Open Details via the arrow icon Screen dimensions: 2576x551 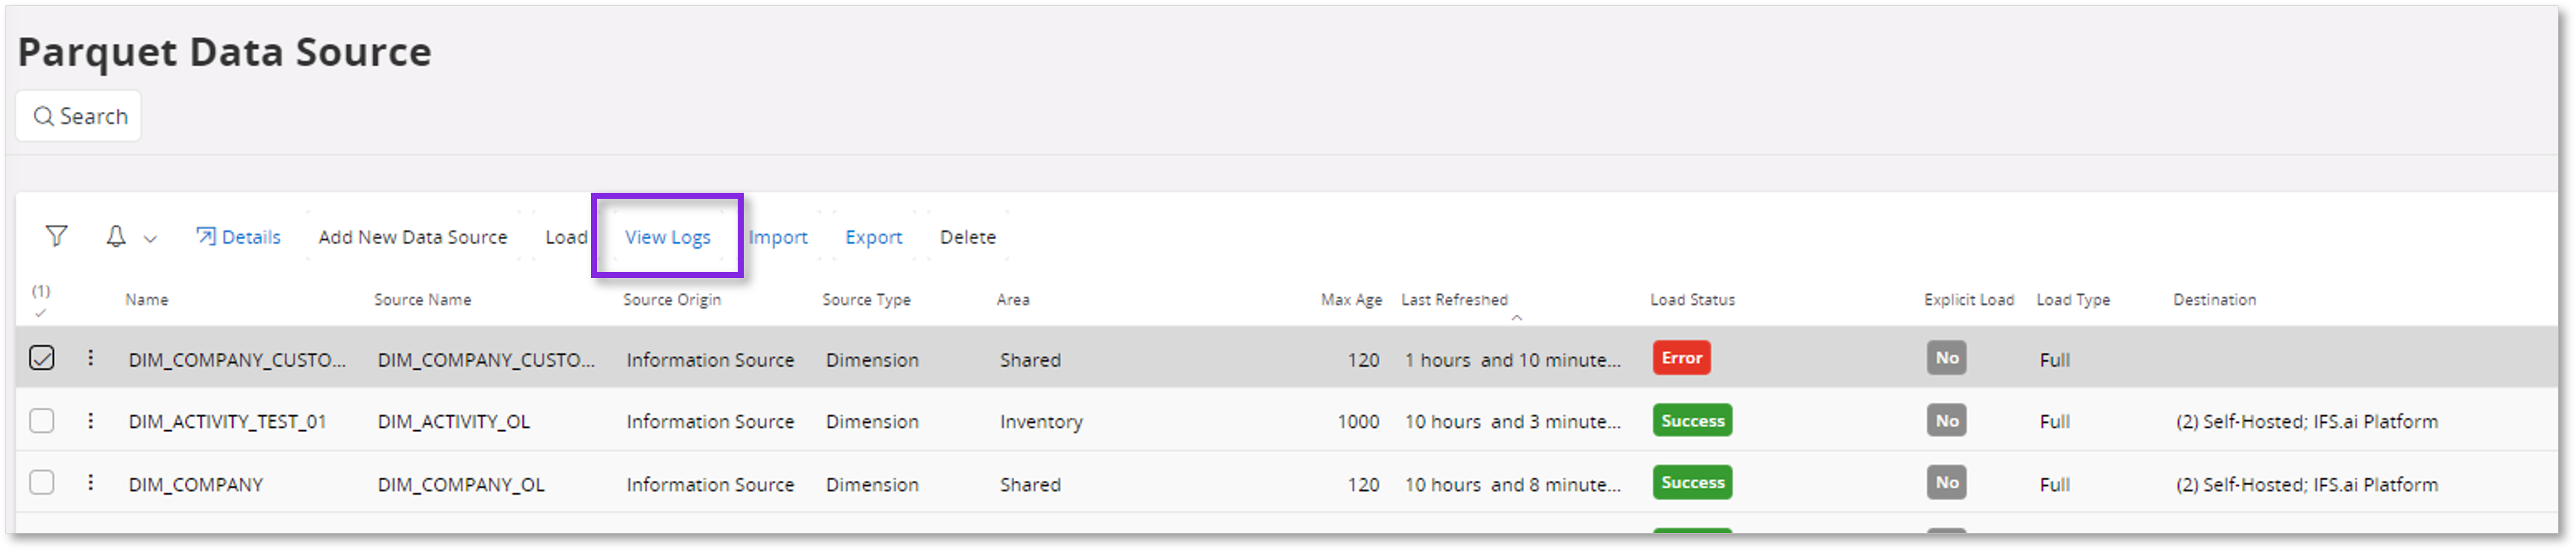coord(206,236)
